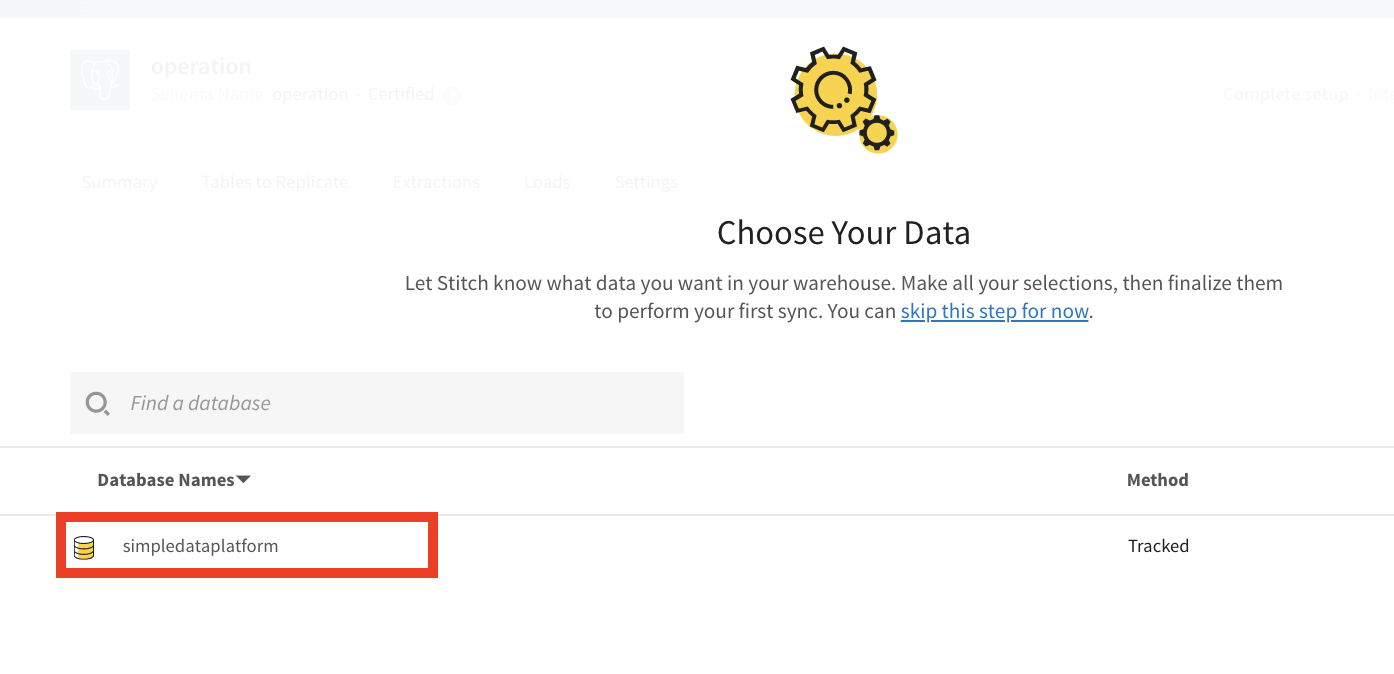Sort by the Database Names arrow
The height and width of the screenshot is (674, 1394).
pos(243,480)
